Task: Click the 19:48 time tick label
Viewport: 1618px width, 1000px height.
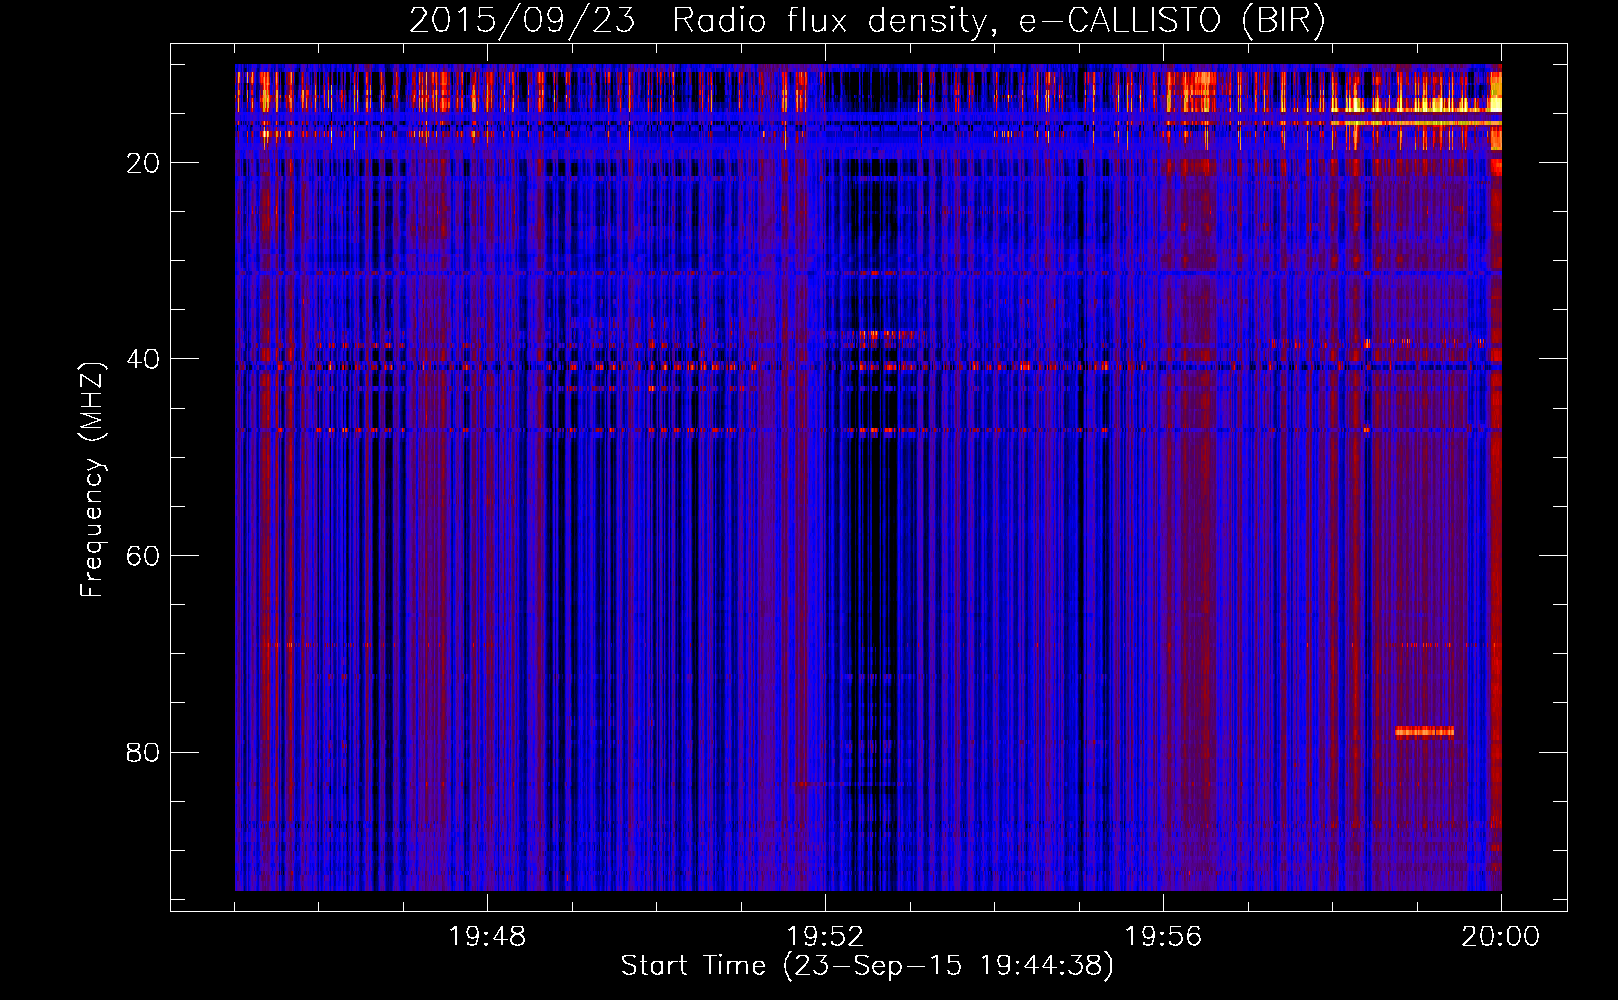Action: point(487,936)
